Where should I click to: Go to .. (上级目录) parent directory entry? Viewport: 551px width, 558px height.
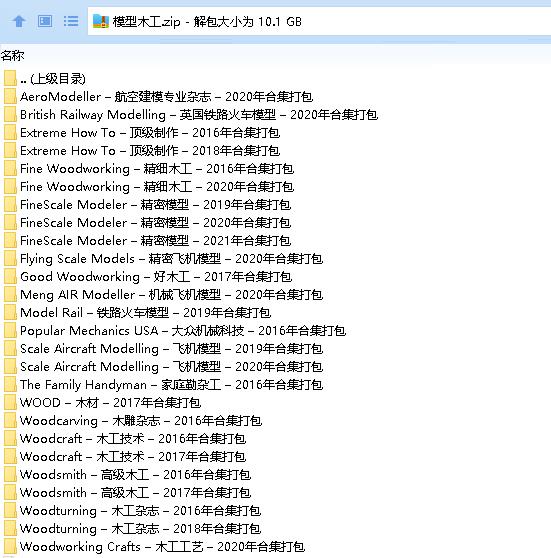(53, 79)
